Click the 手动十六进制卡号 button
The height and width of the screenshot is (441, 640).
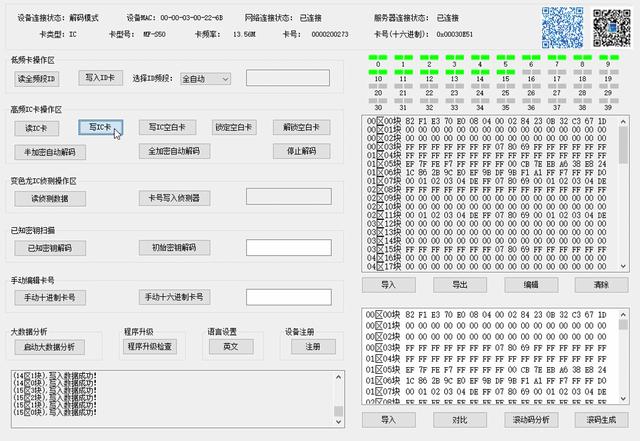point(174,297)
